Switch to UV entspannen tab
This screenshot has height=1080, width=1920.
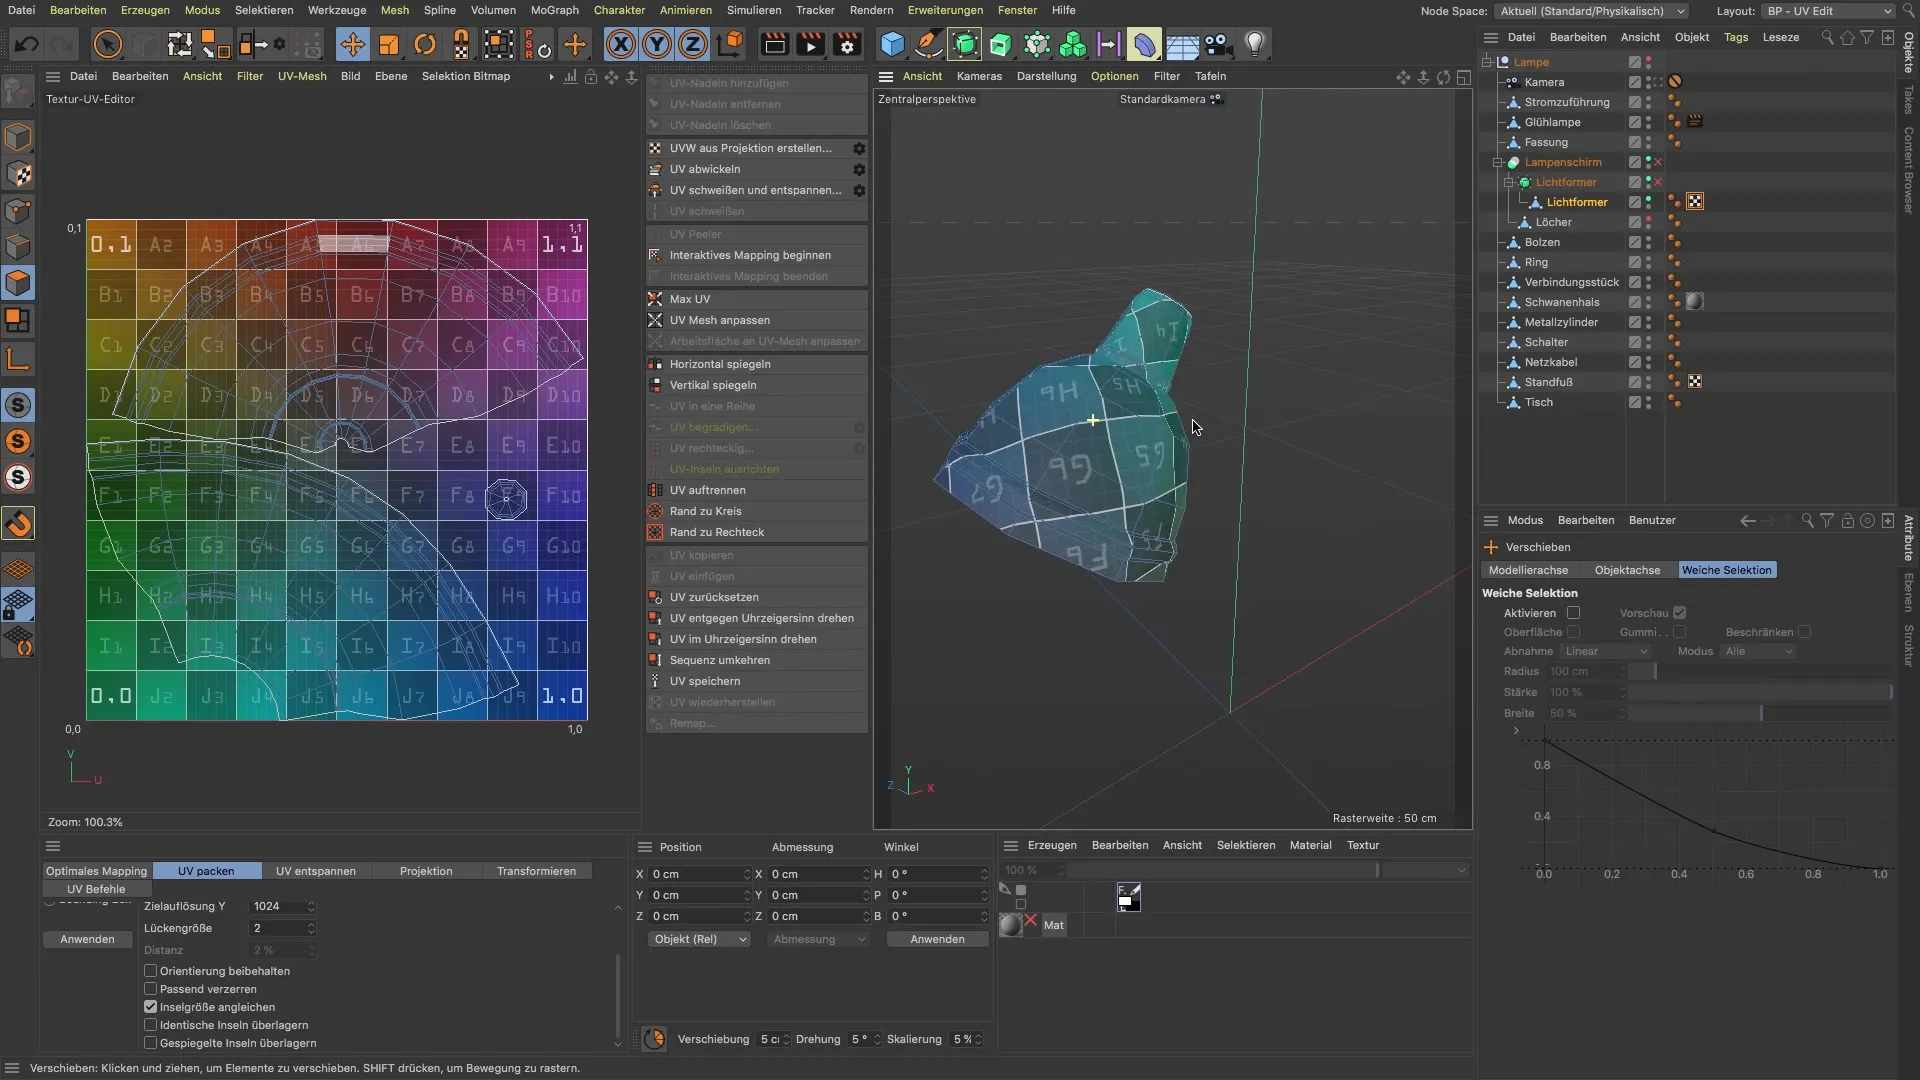[316, 871]
